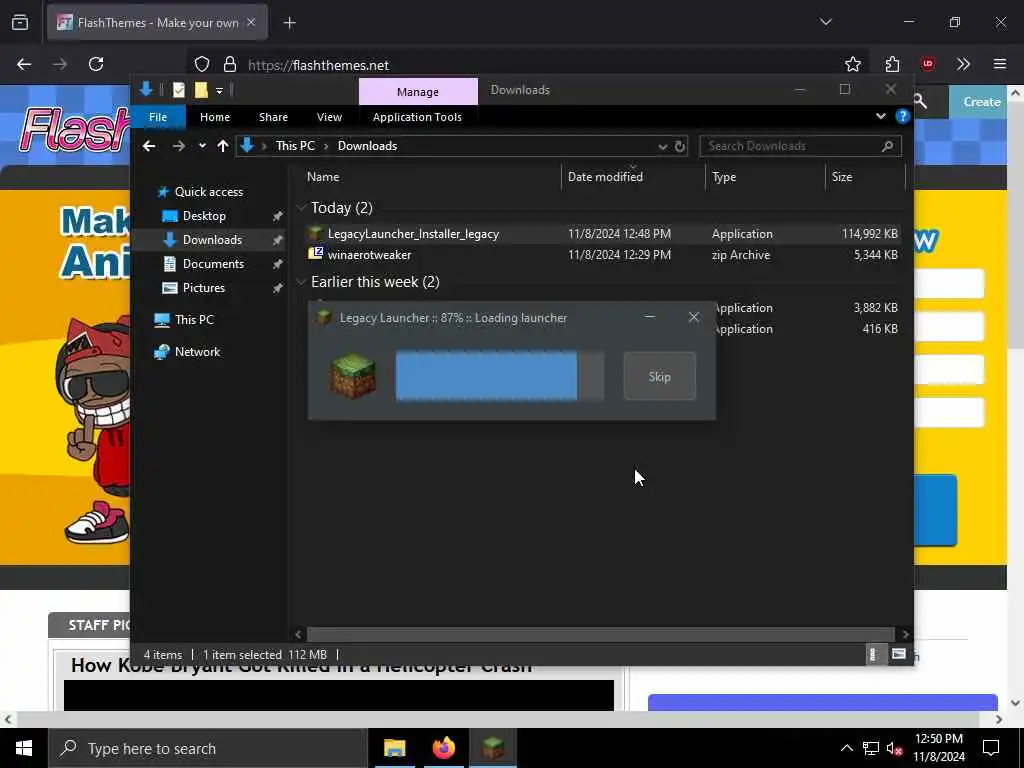Click Firefox tracking protection shield icon
This screenshot has height=768, width=1024.
coord(202,64)
